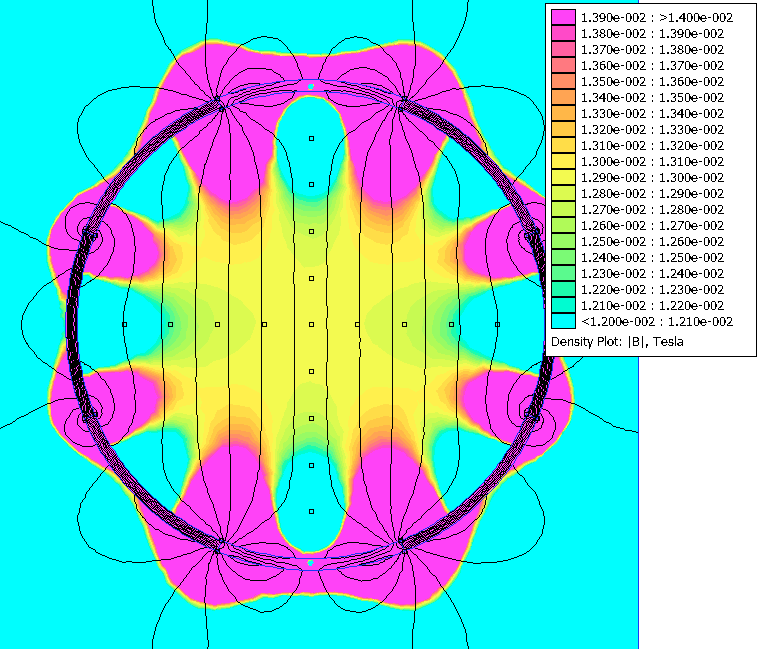The height and width of the screenshot is (649, 759).
Task: Select the 1.380e-002 : 1.390e-002 legend swatch
Action: [x=563, y=33]
